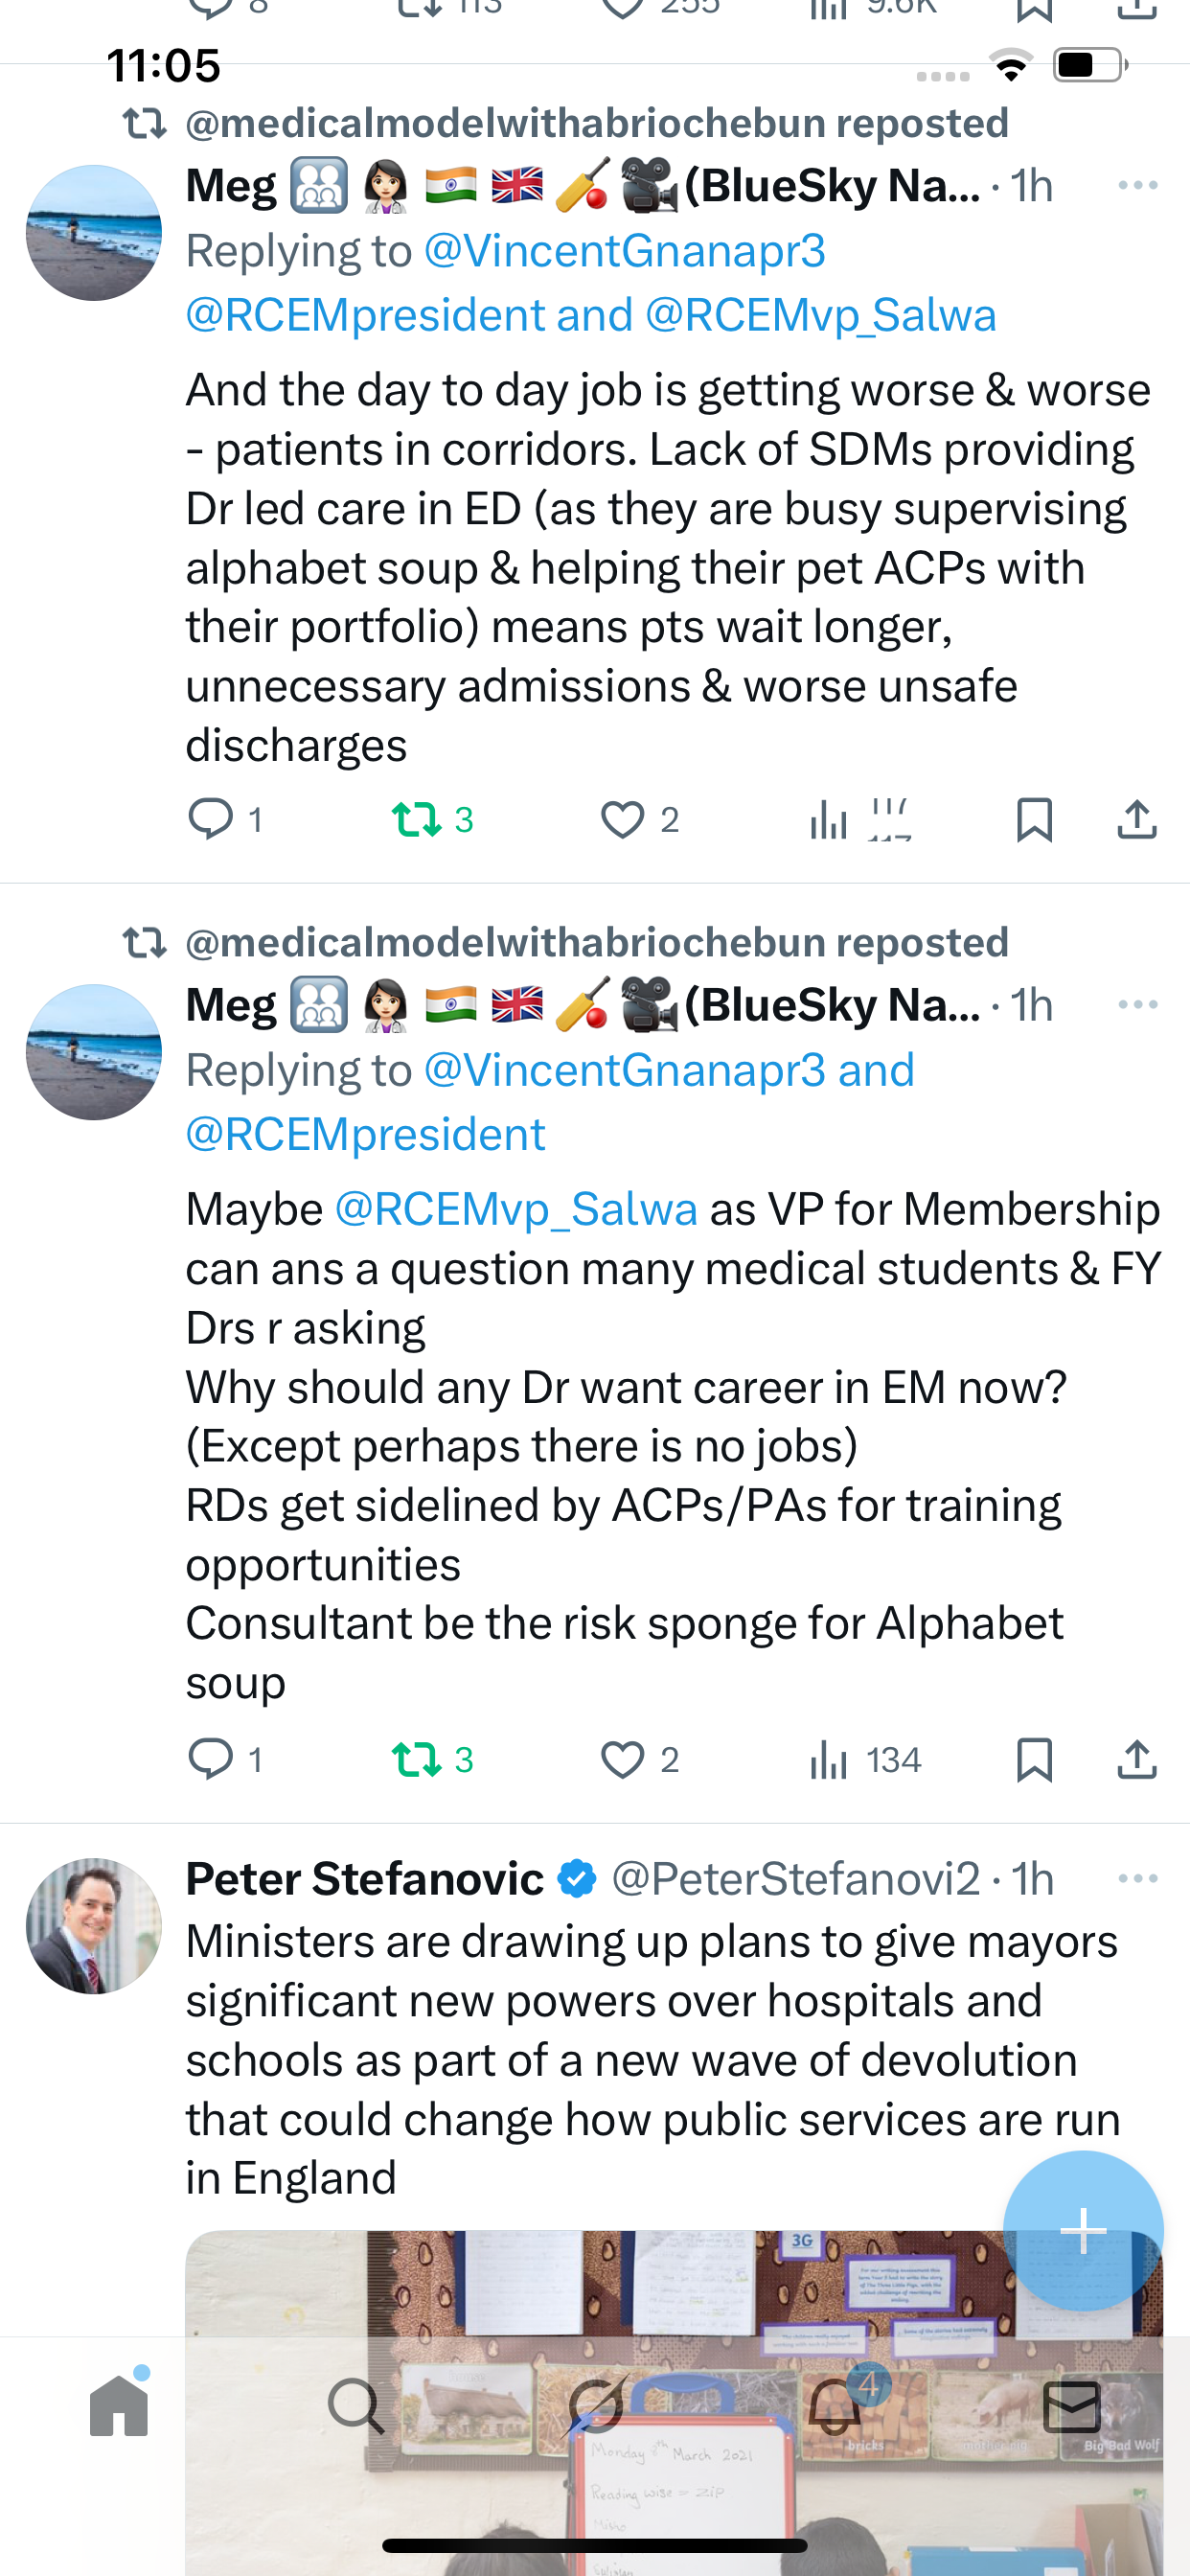1190x2576 pixels.
Task: Open more options for second Meg tweet
Action: 1137,1005
